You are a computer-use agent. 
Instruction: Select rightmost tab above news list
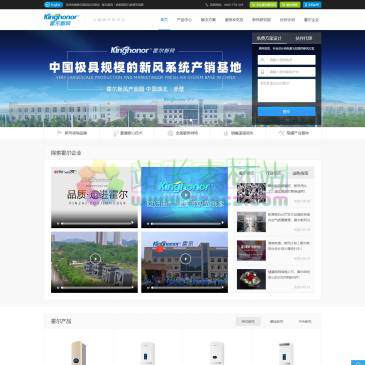[x=300, y=173]
